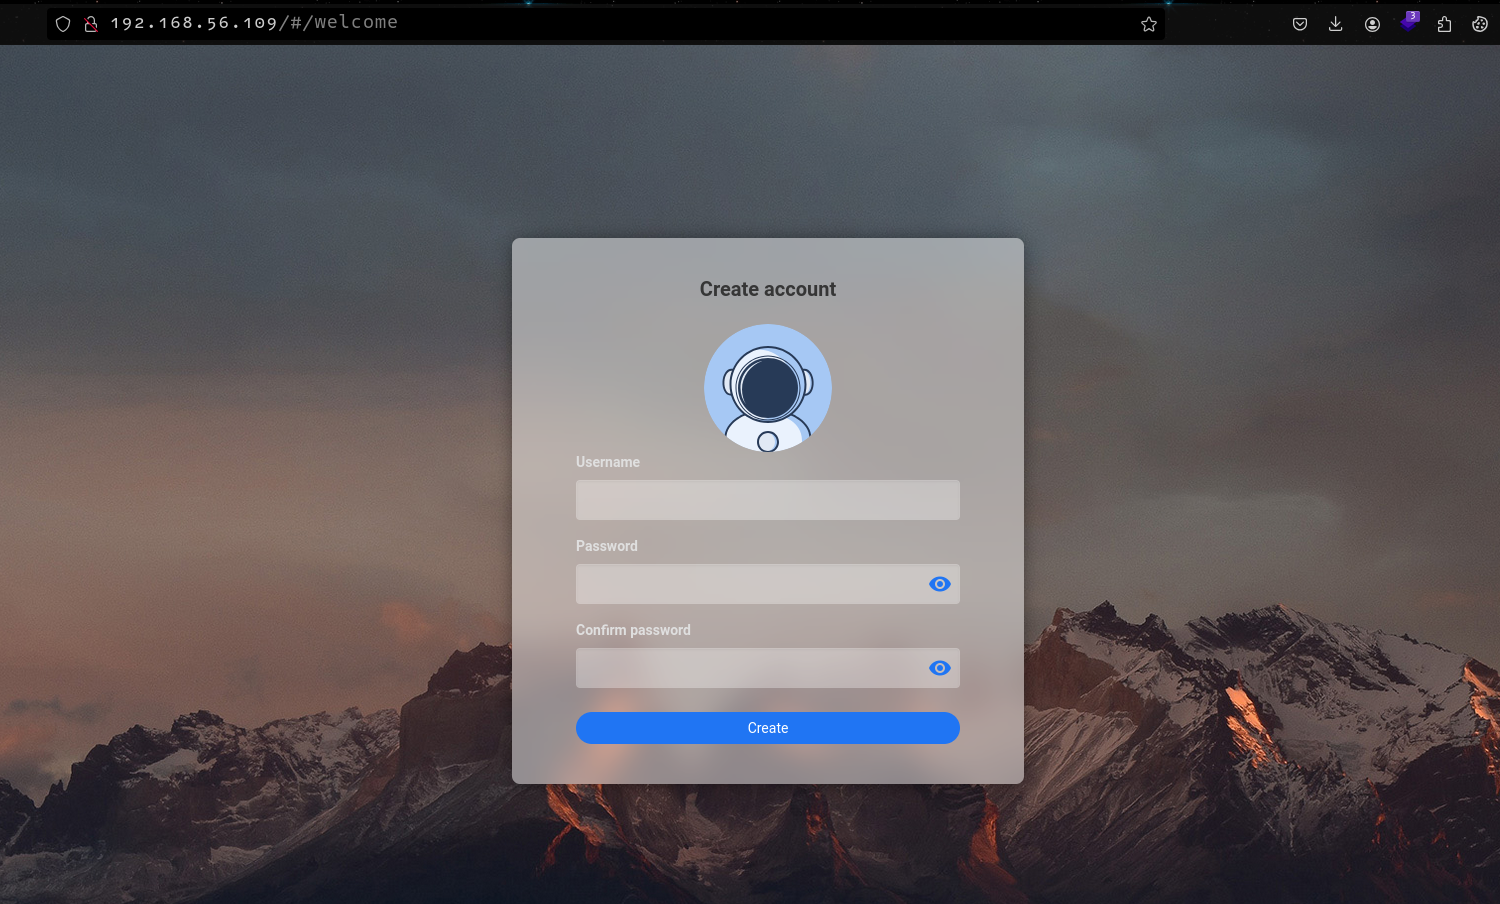Click the URL address bar text
Image resolution: width=1500 pixels, height=904 pixels.
click(x=254, y=22)
